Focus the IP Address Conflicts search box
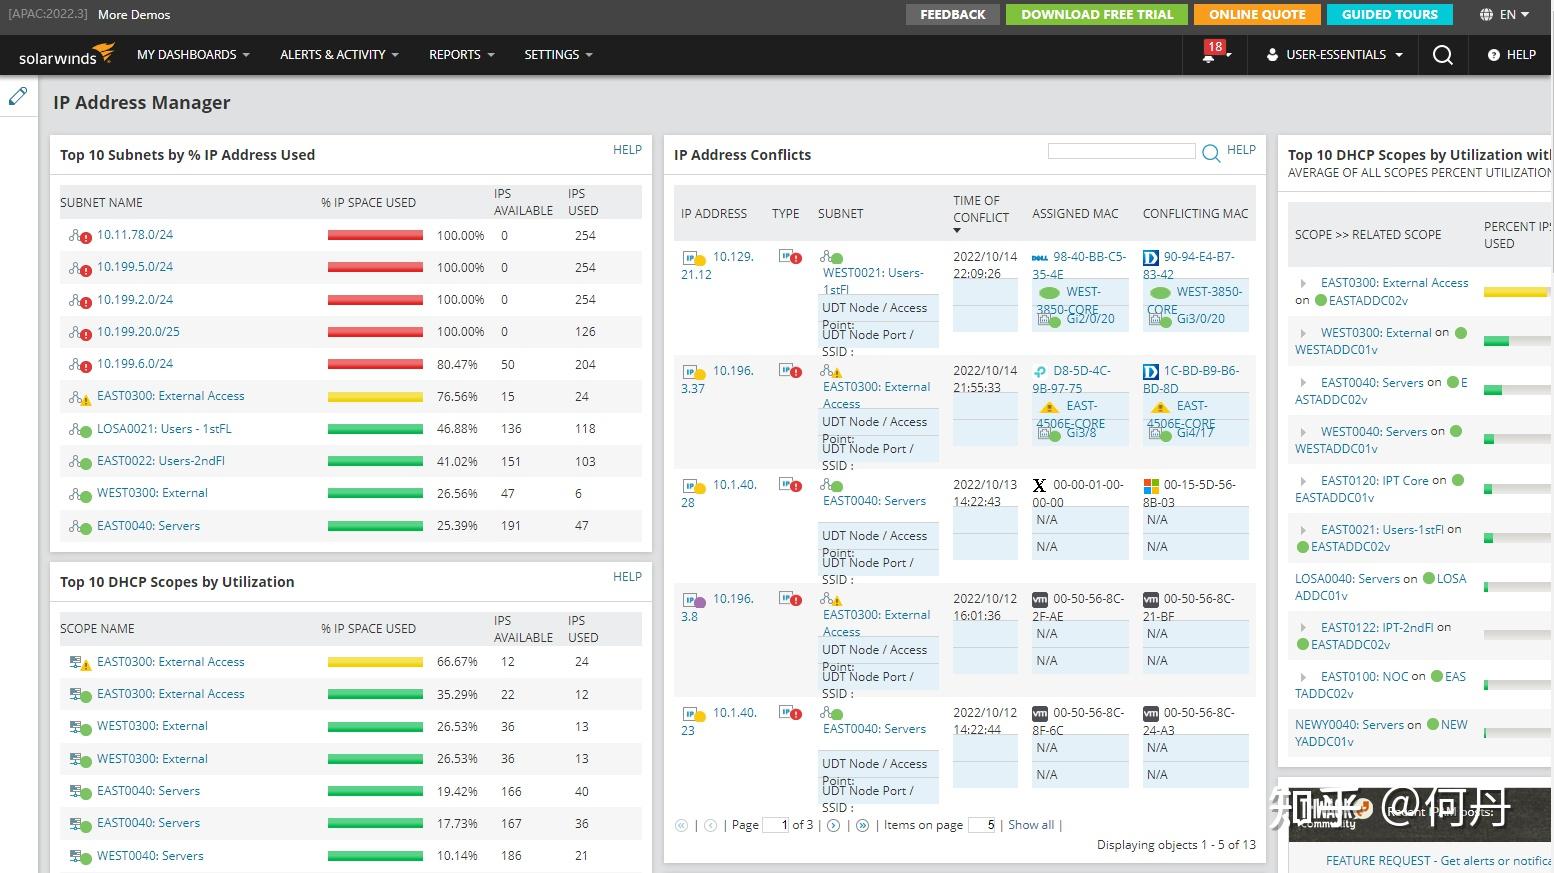 click(x=1121, y=151)
